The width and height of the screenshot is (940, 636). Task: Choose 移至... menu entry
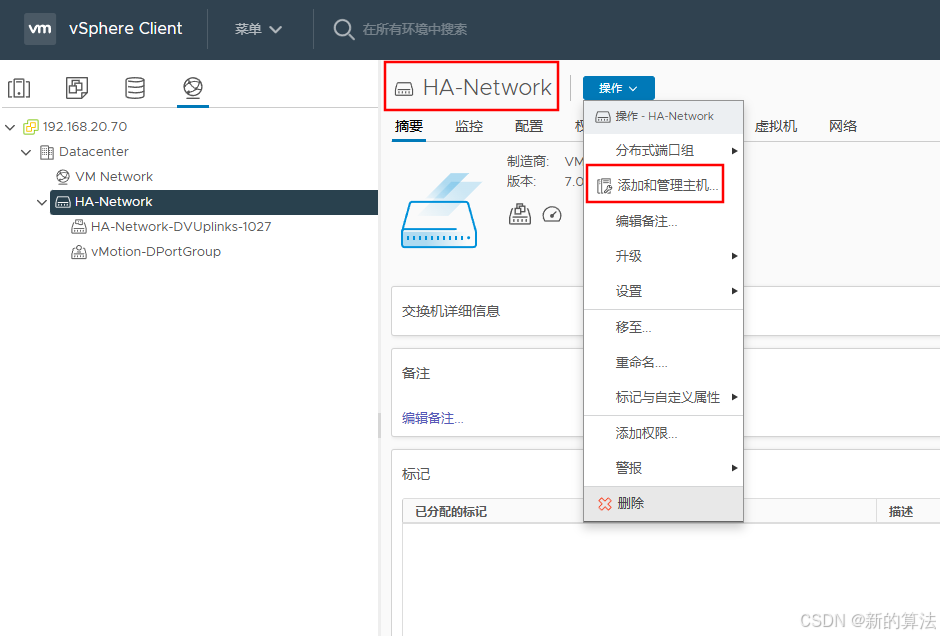coord(664,327)
